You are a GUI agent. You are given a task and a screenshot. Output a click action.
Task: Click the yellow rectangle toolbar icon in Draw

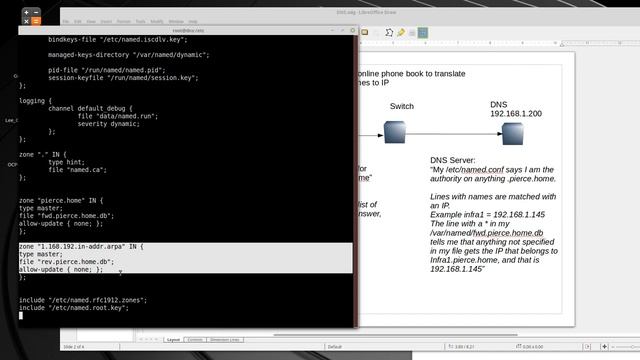pos(364,32)
